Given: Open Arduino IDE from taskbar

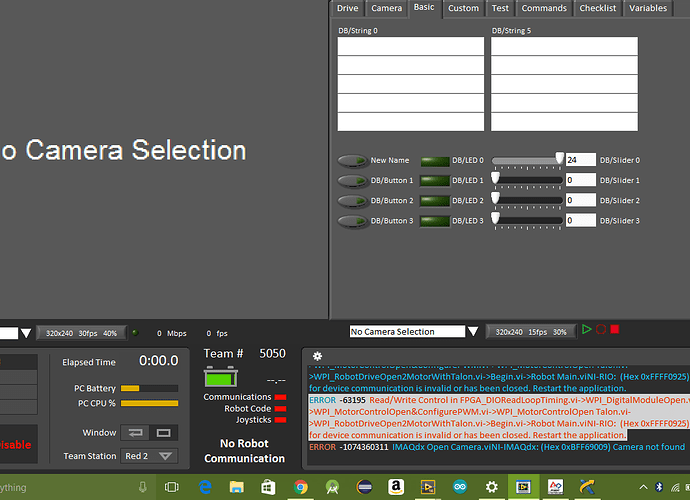Looking at the screenshot, I should [460, 487].
